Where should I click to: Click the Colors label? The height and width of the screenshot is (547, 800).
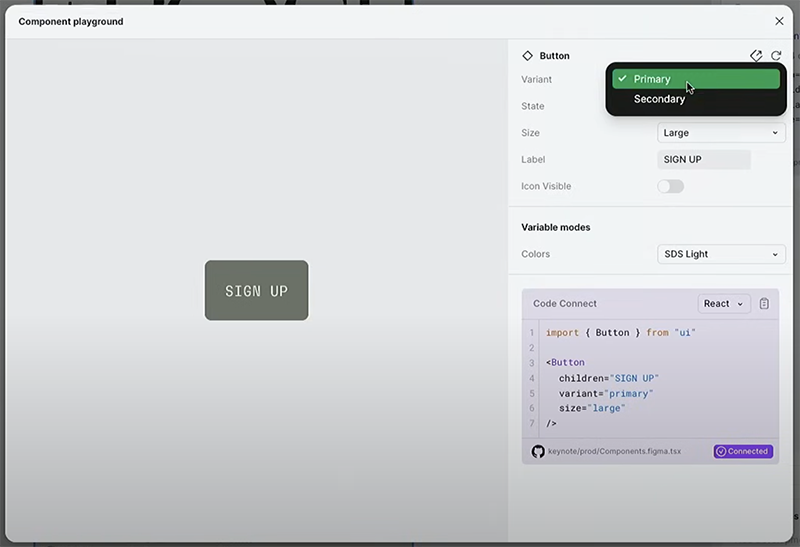click(x=535, y=254)
